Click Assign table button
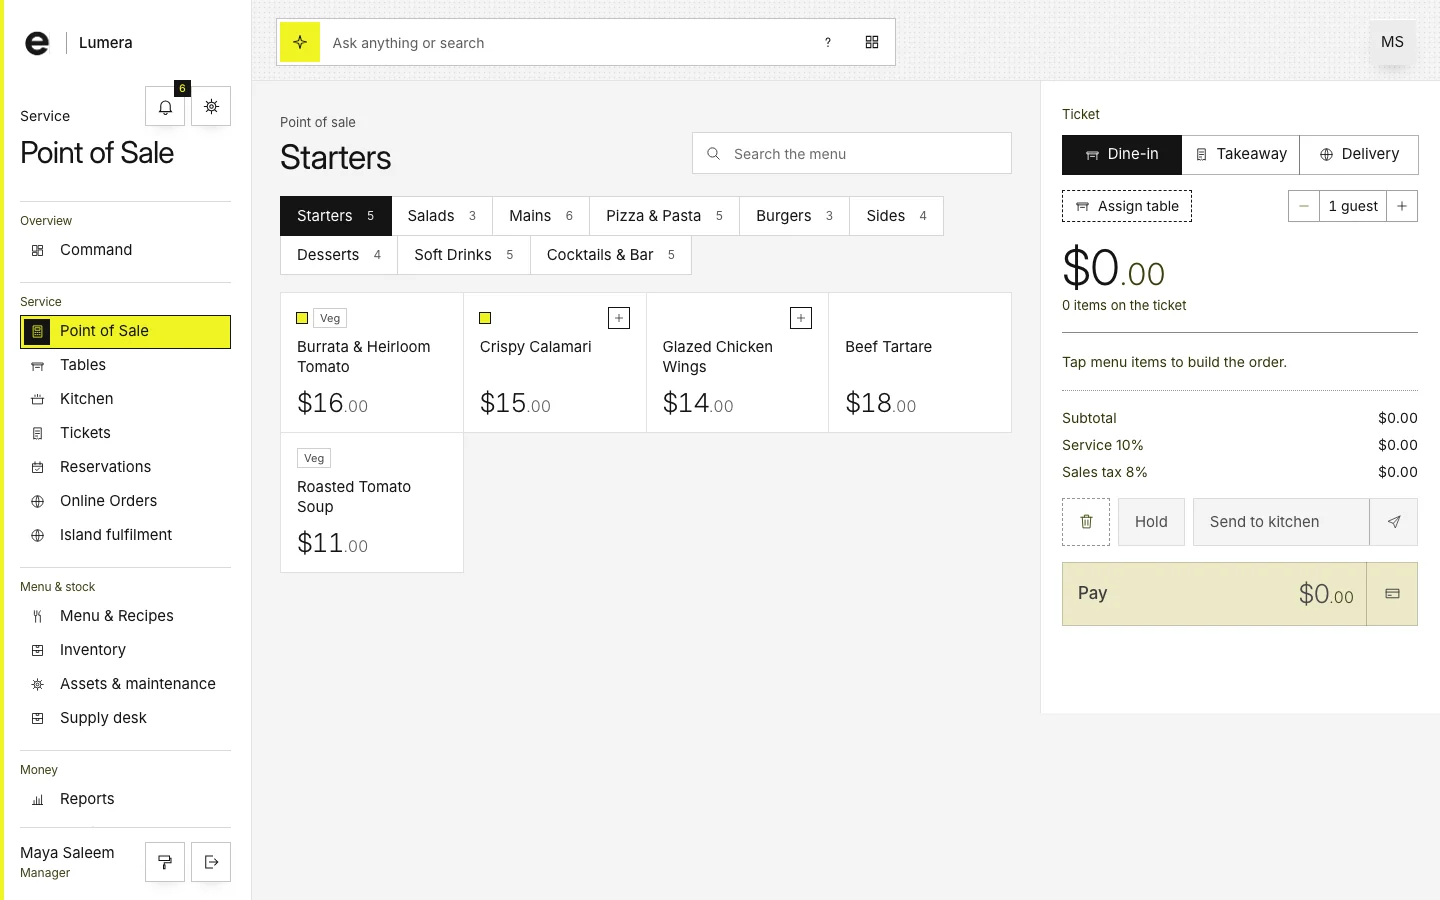This screenshot has width=1440, height=900. click(x=1127, y=206)
